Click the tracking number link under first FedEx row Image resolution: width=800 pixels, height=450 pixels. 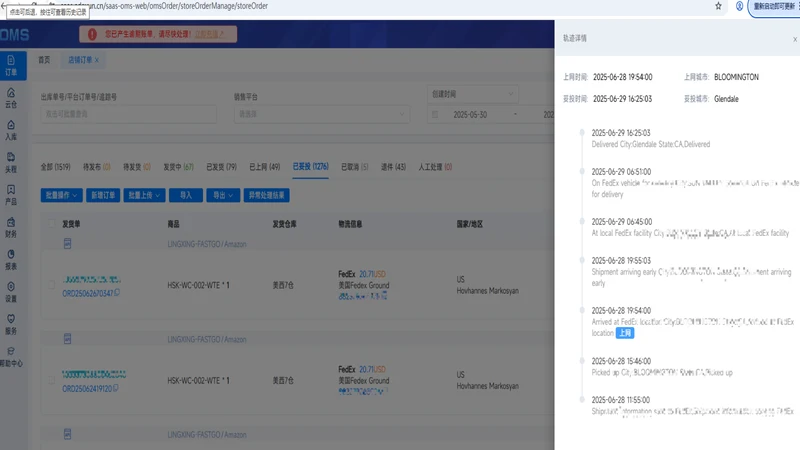coord(363,296)
